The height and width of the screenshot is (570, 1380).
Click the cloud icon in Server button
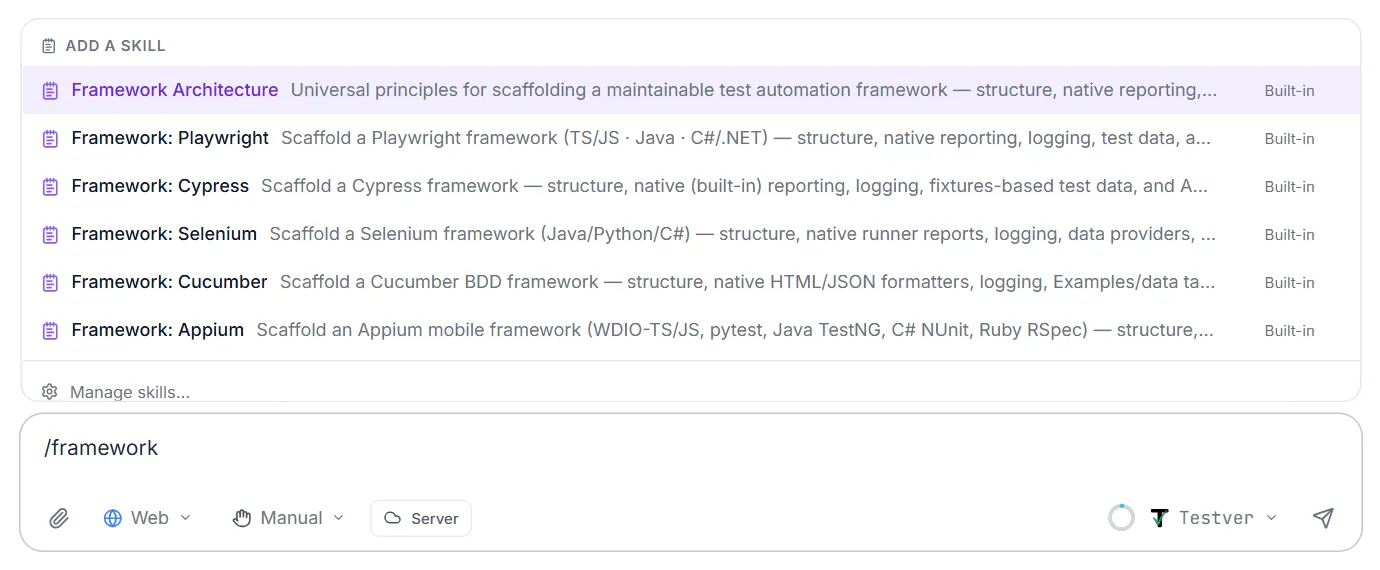(x=393, y=518)
